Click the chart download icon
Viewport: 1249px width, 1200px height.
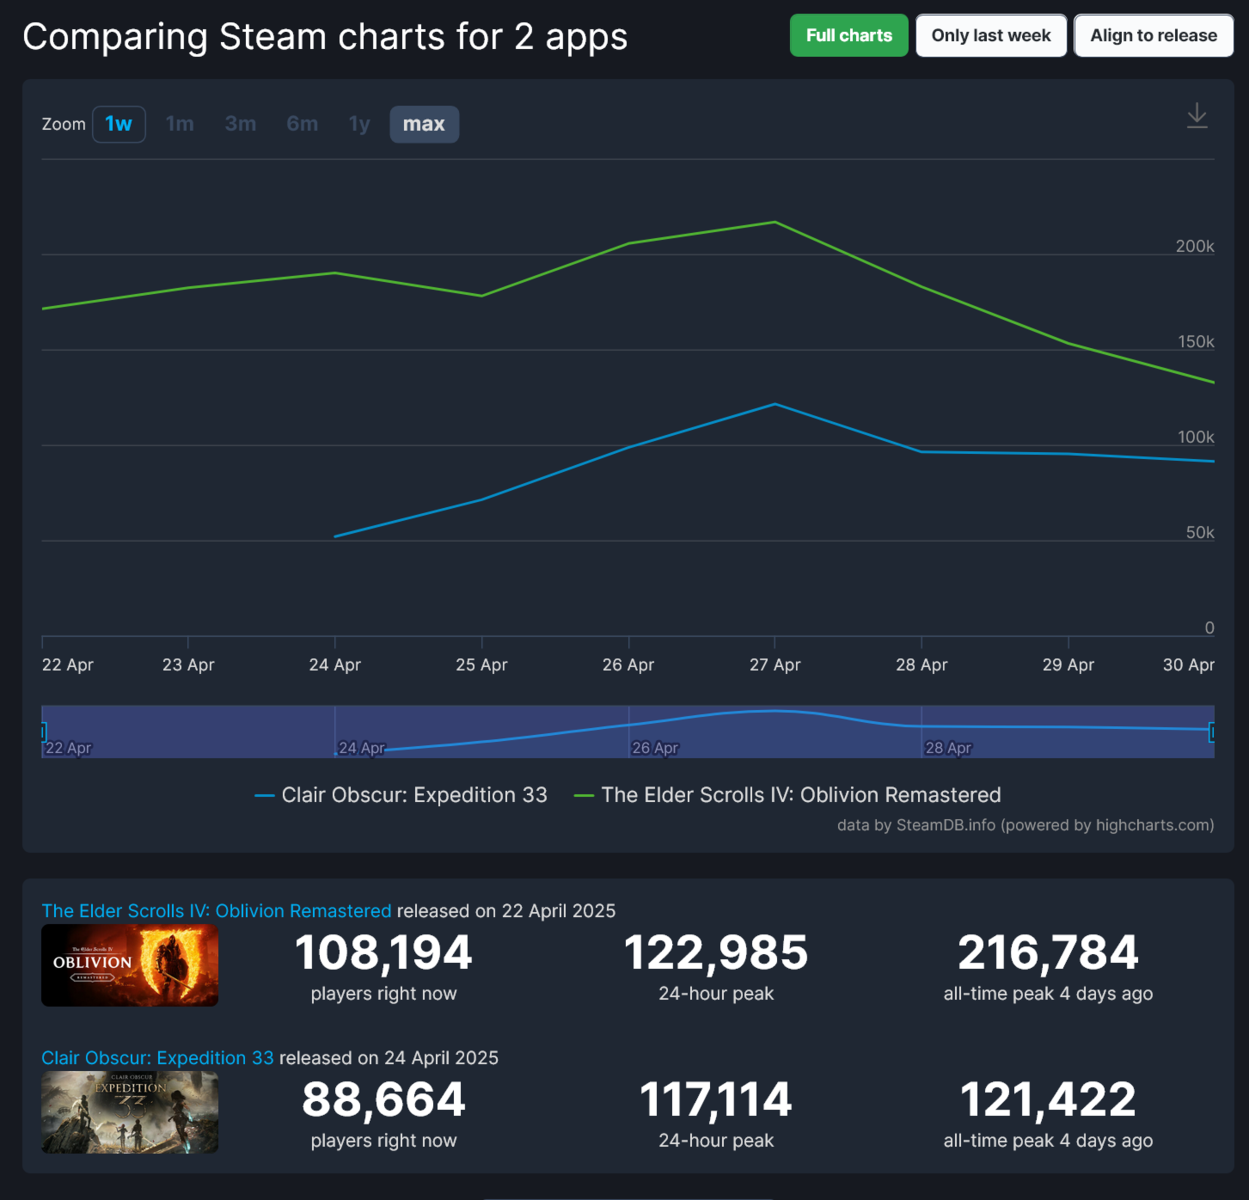(1196, 116)
